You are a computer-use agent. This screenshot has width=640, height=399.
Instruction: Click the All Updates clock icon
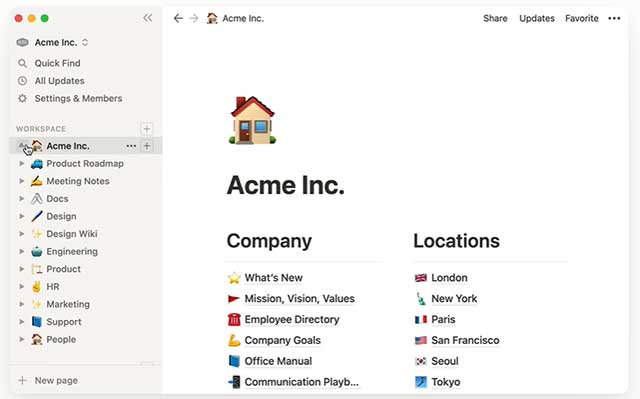(22, 81)
